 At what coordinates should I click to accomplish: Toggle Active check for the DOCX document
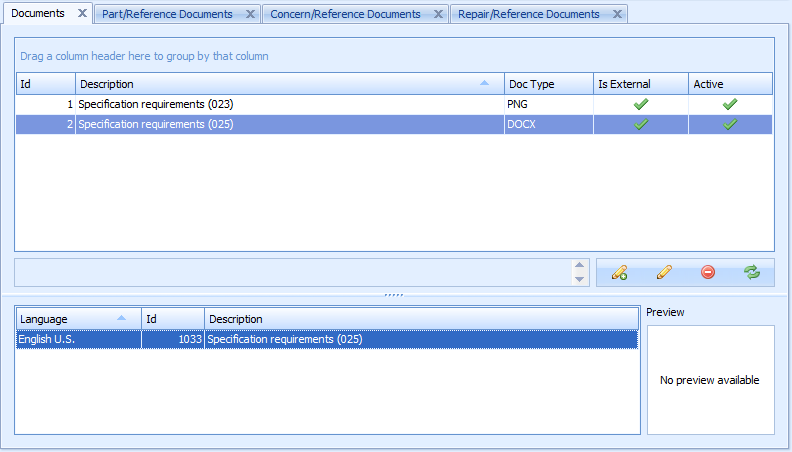click(x=730, y=124)
